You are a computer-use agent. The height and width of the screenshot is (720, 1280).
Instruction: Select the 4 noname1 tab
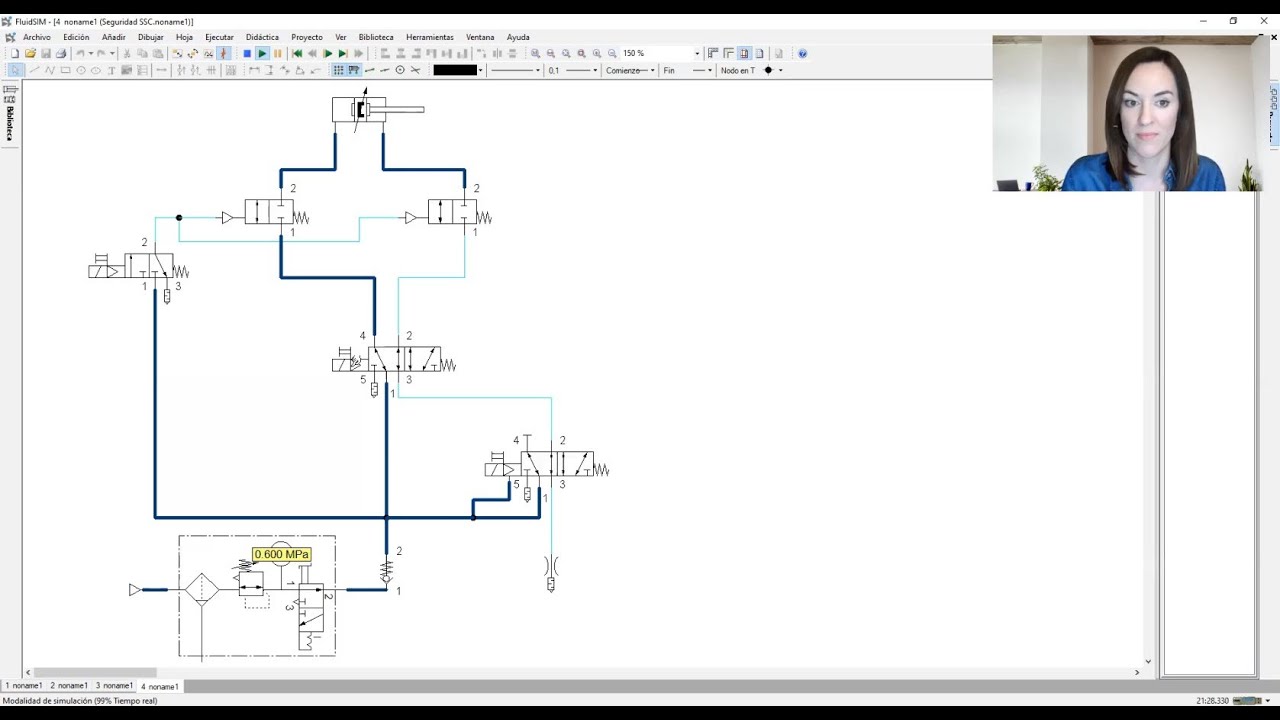[x=160, y=686]
